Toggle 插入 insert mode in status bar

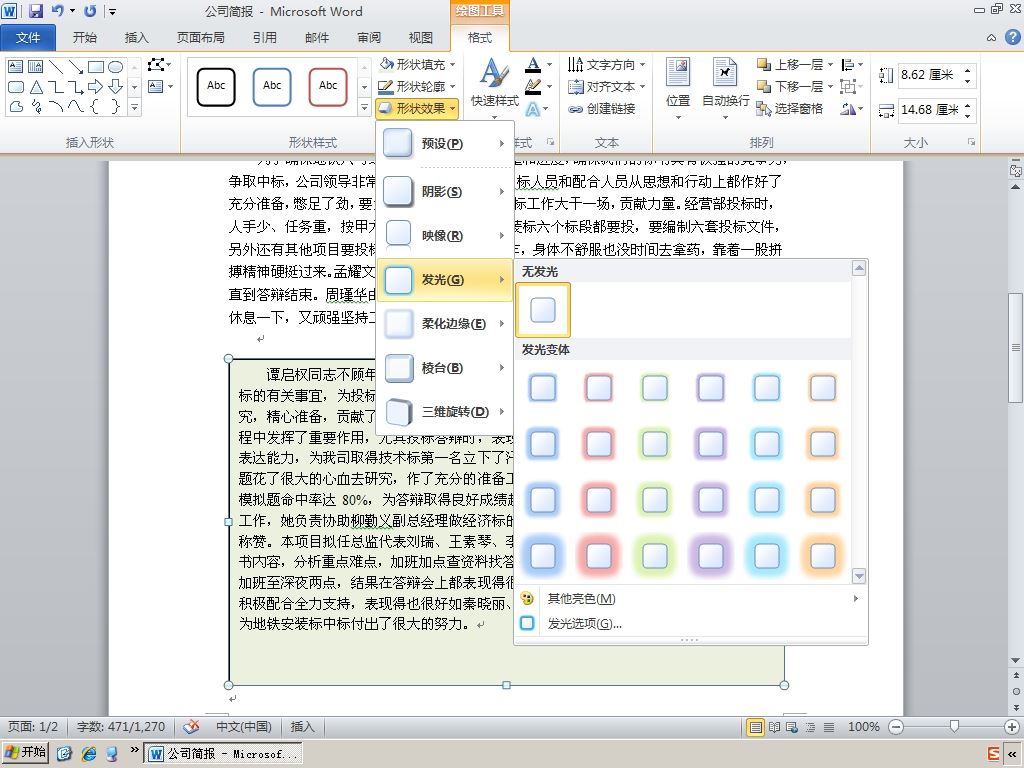click(x=302, y=726)
